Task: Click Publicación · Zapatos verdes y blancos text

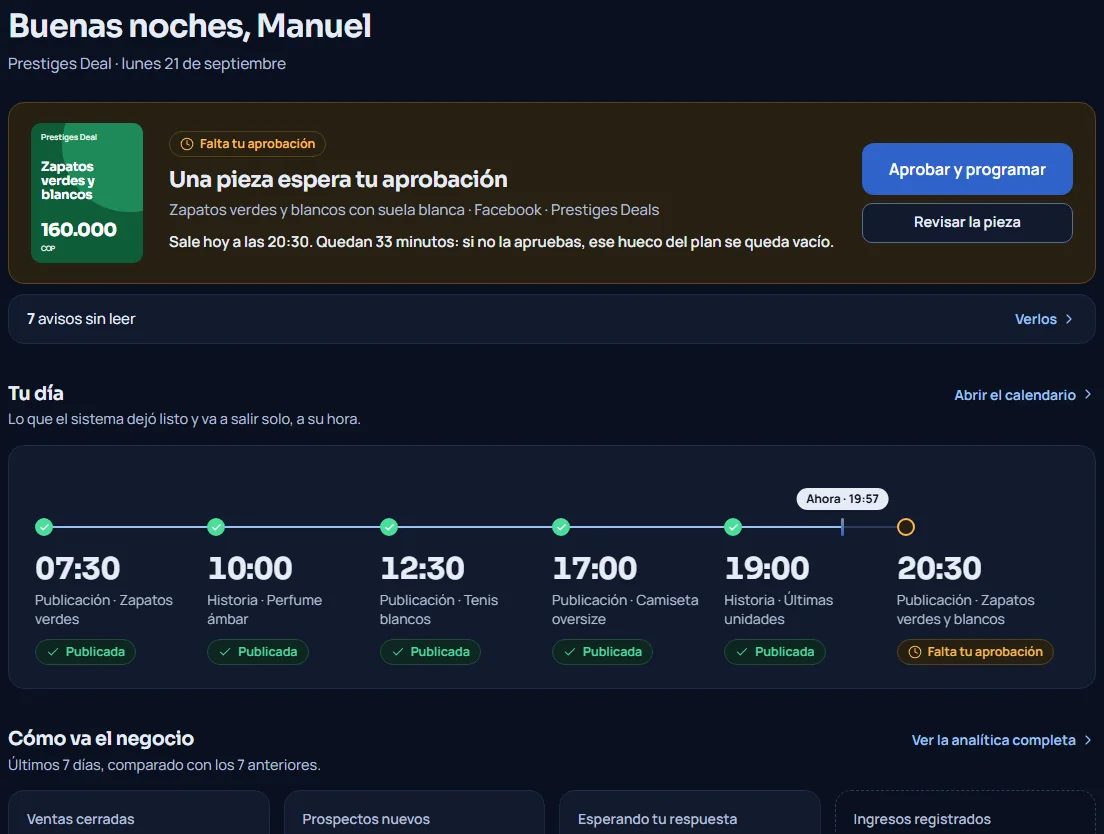Action: pos(965,609)
